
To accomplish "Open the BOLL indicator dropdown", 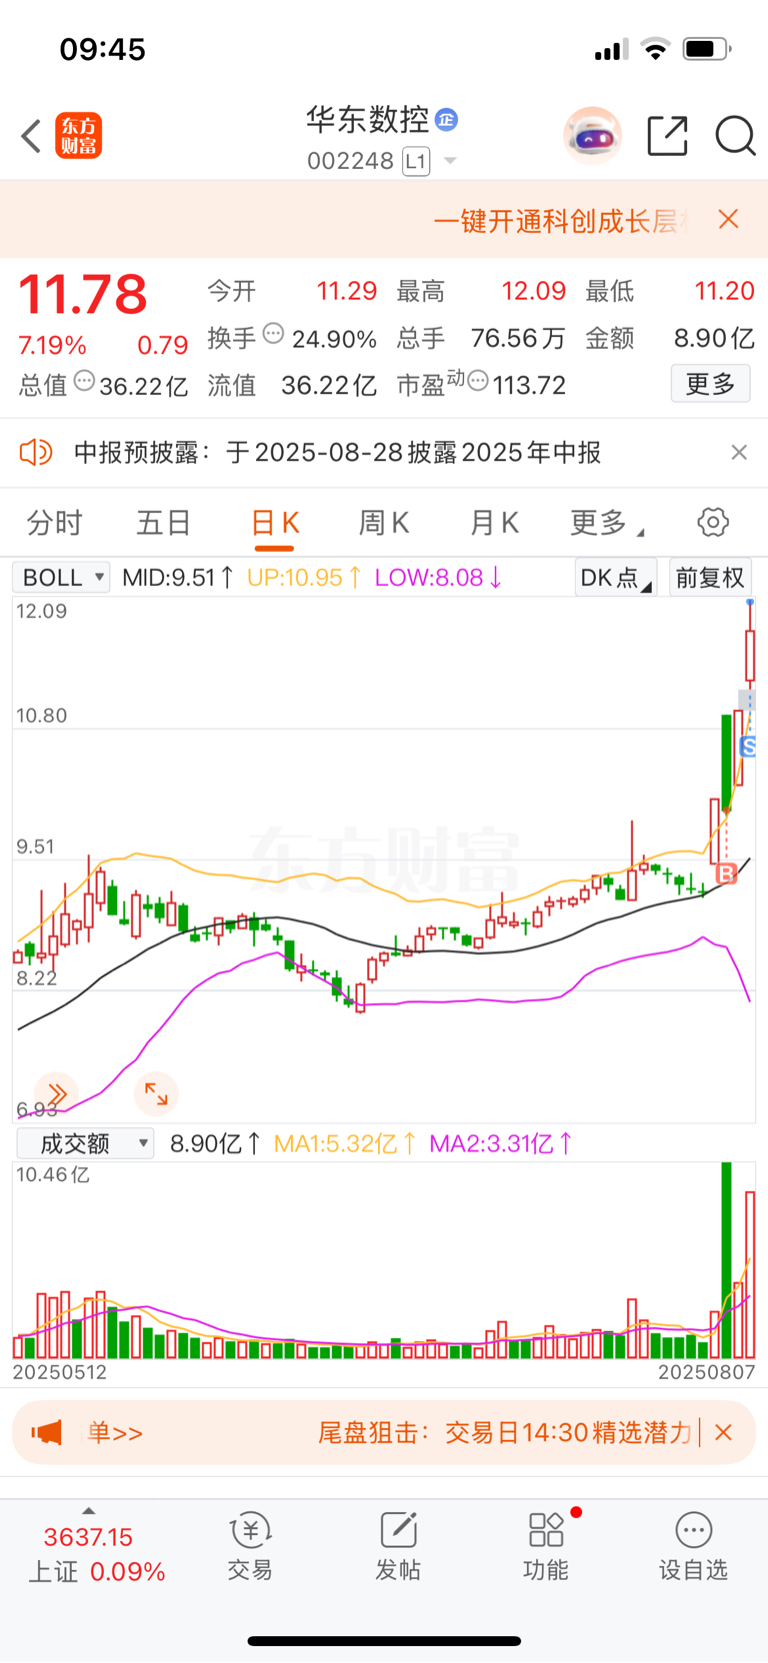I will [x=60, y=577].
